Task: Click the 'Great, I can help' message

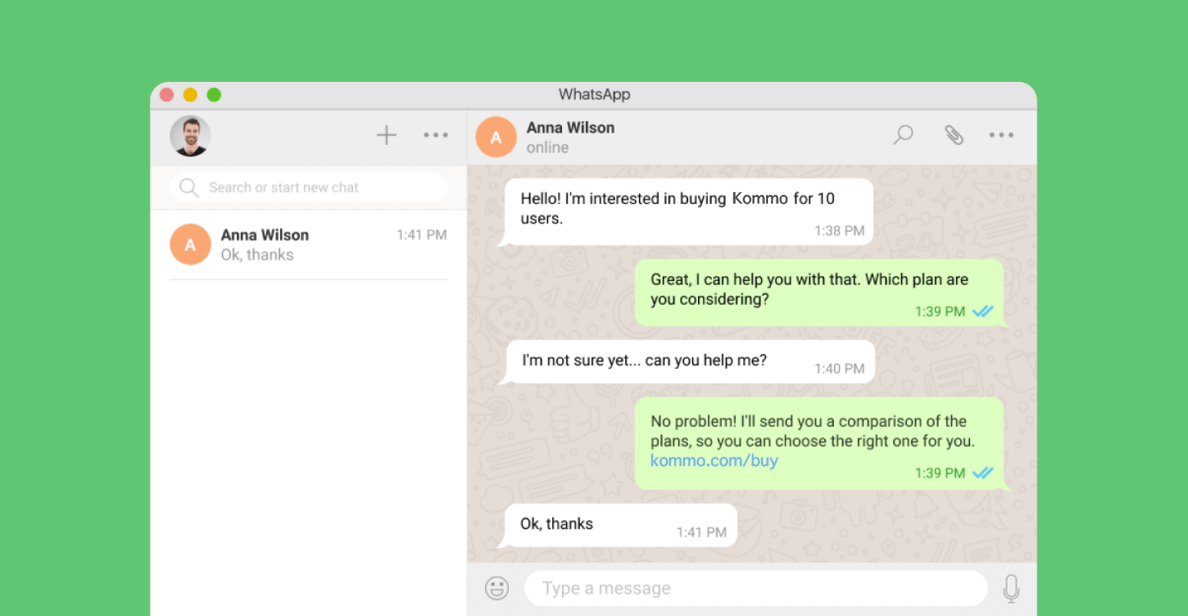Action: [x=821, y=293]
